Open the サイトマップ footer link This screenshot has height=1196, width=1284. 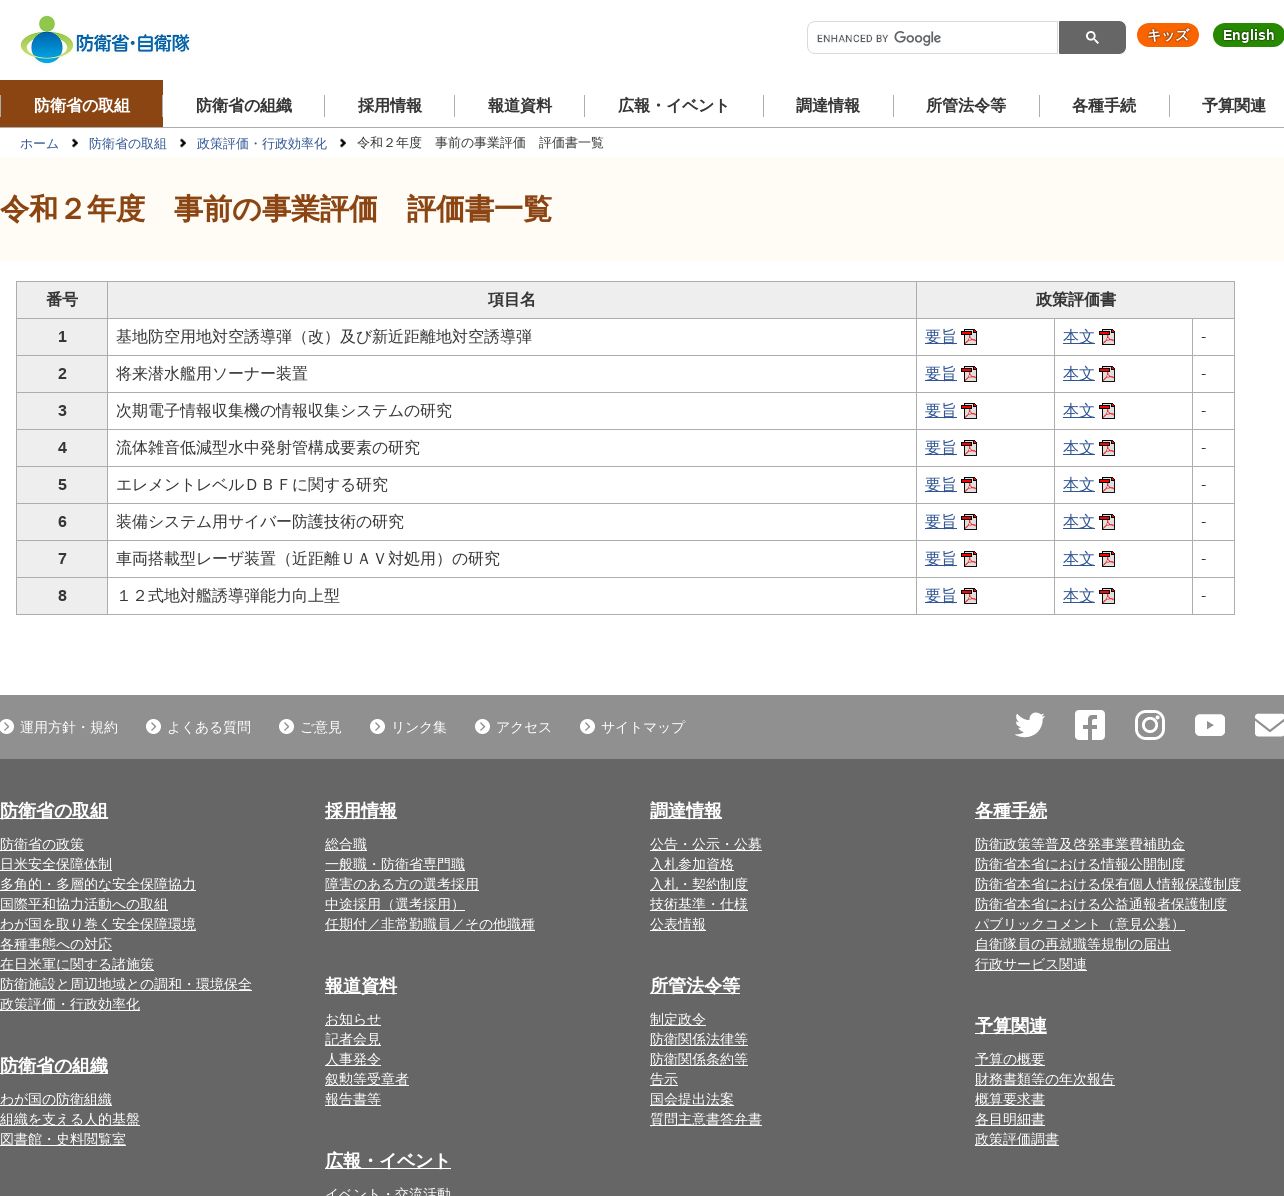click(642, 727)
